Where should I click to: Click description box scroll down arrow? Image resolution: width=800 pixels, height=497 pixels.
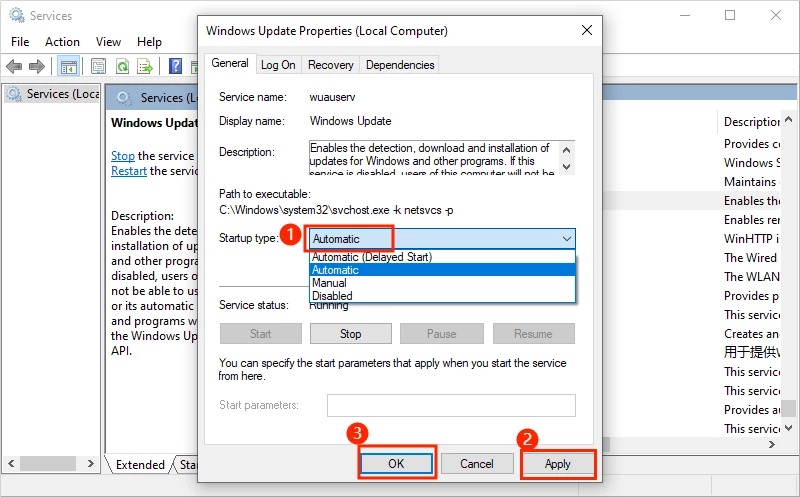coord(566,167)
